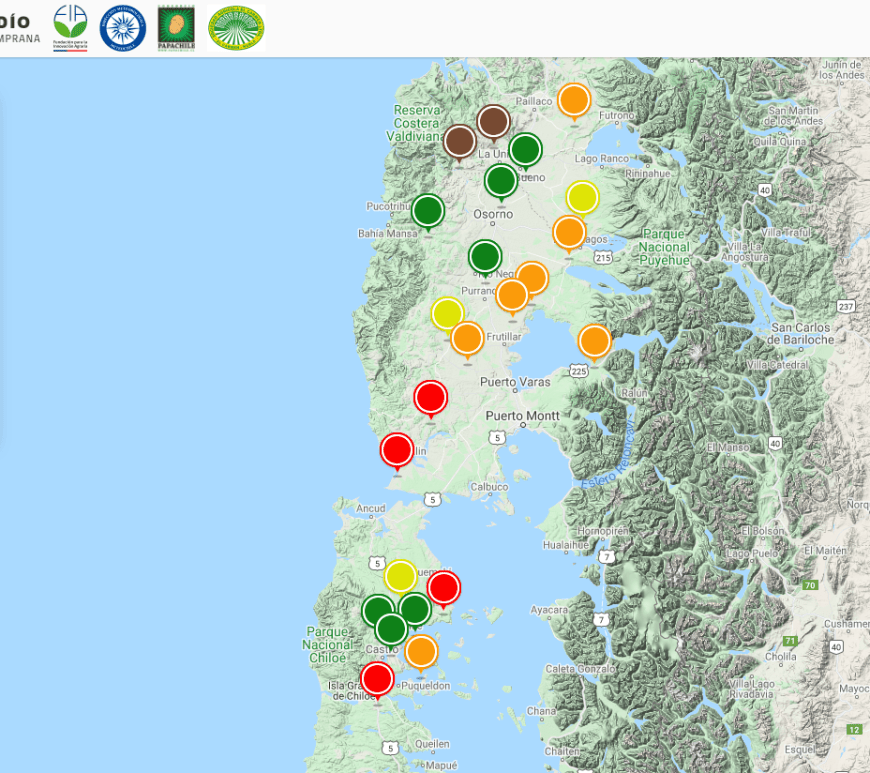Click the FIA foundation logo

tap(70, 27)
